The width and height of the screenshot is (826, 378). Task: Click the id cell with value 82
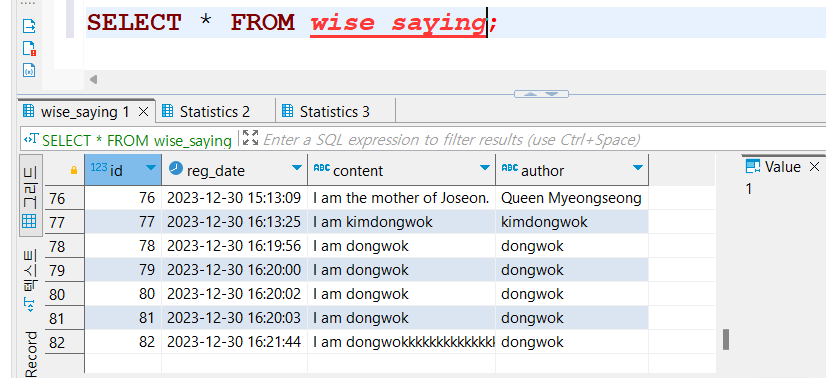coord(123,342)
